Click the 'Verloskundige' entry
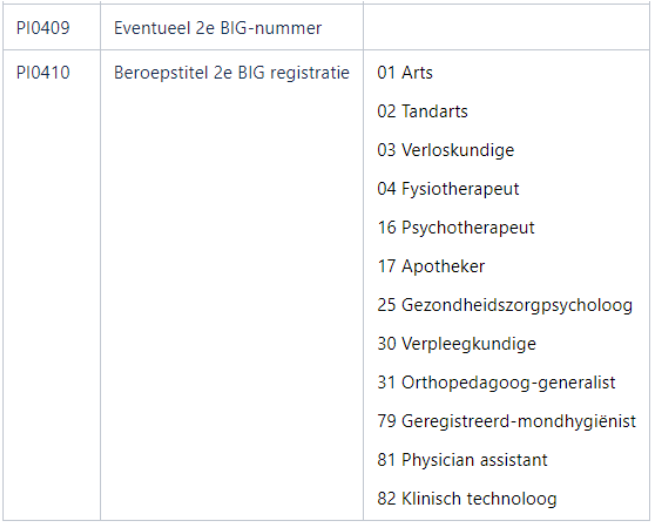Viewport: 653px width, 524px height. [458, 150]
